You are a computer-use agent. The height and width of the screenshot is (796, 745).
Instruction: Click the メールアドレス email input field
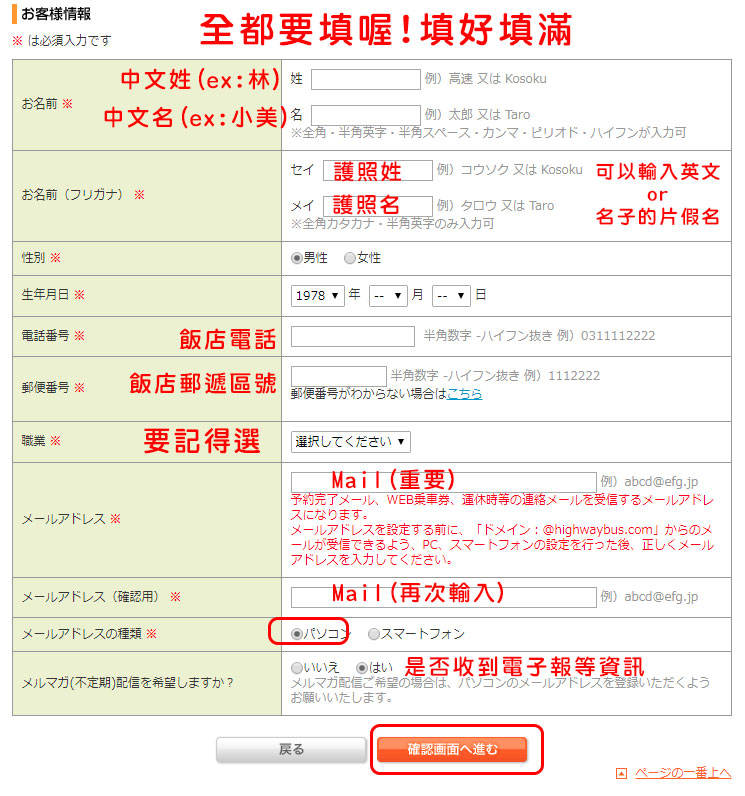point(444,482)
